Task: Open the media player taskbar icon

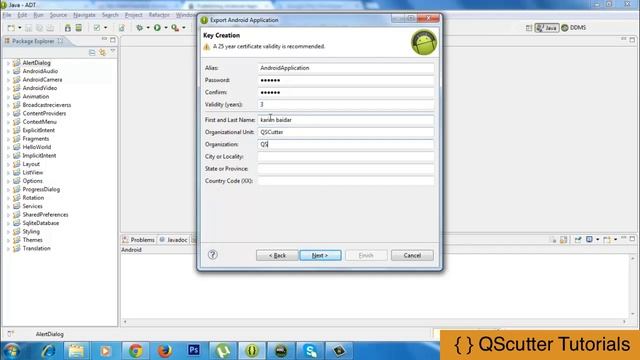Action: [x=106, y=351]
